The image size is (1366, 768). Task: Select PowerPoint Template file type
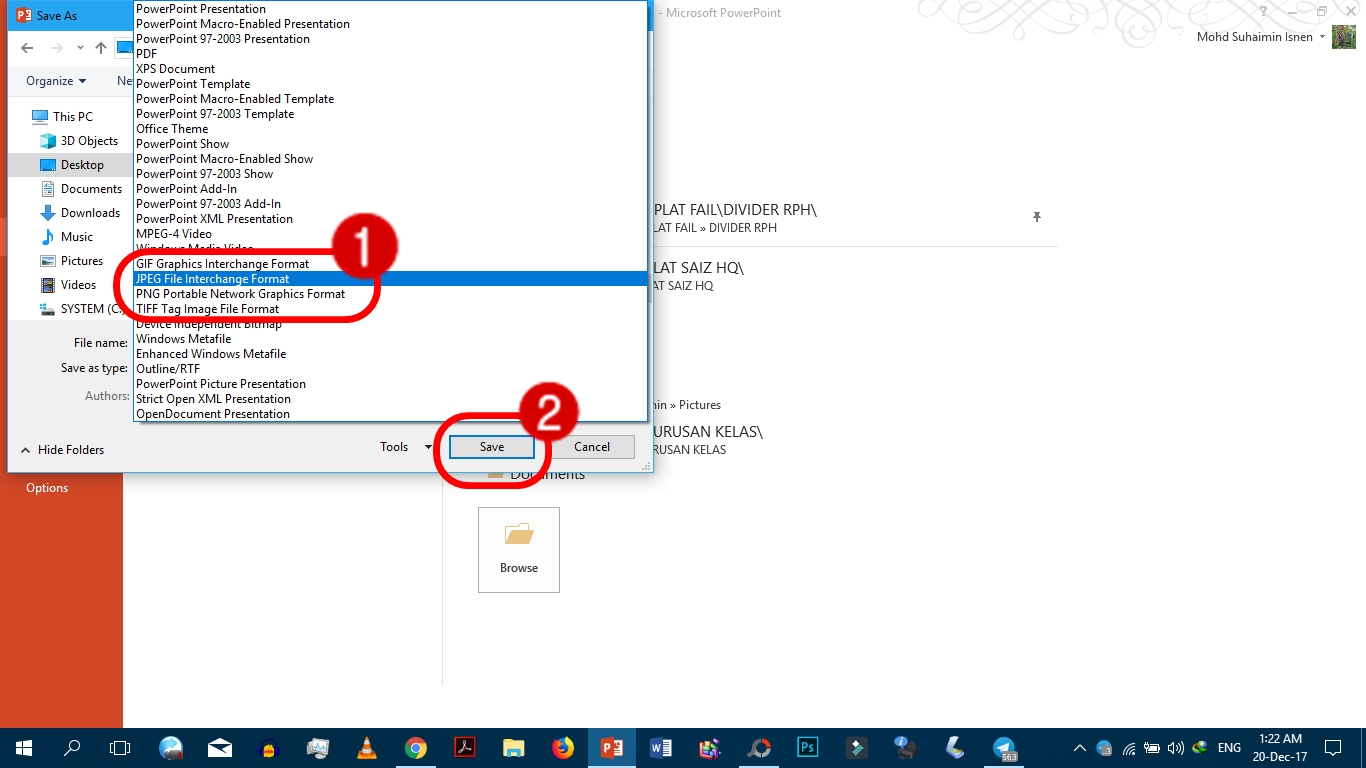click(x=391, y=84)
